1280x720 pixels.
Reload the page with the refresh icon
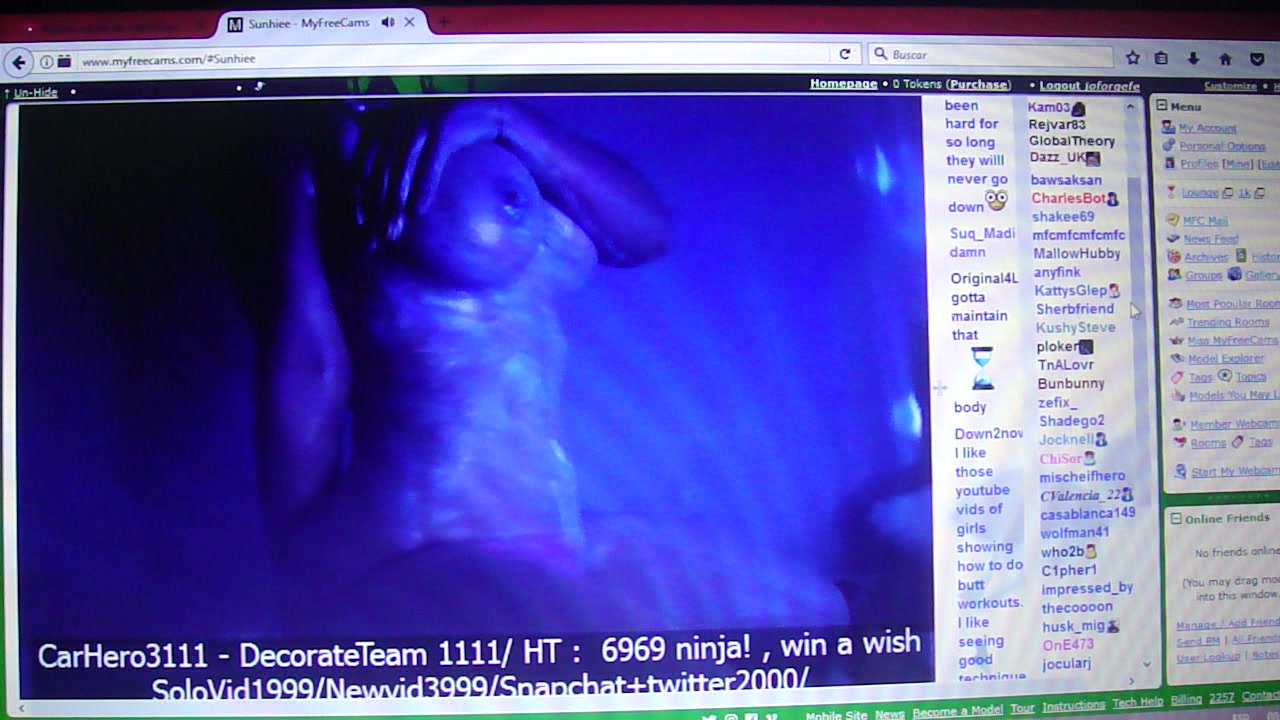click(845, 55)
